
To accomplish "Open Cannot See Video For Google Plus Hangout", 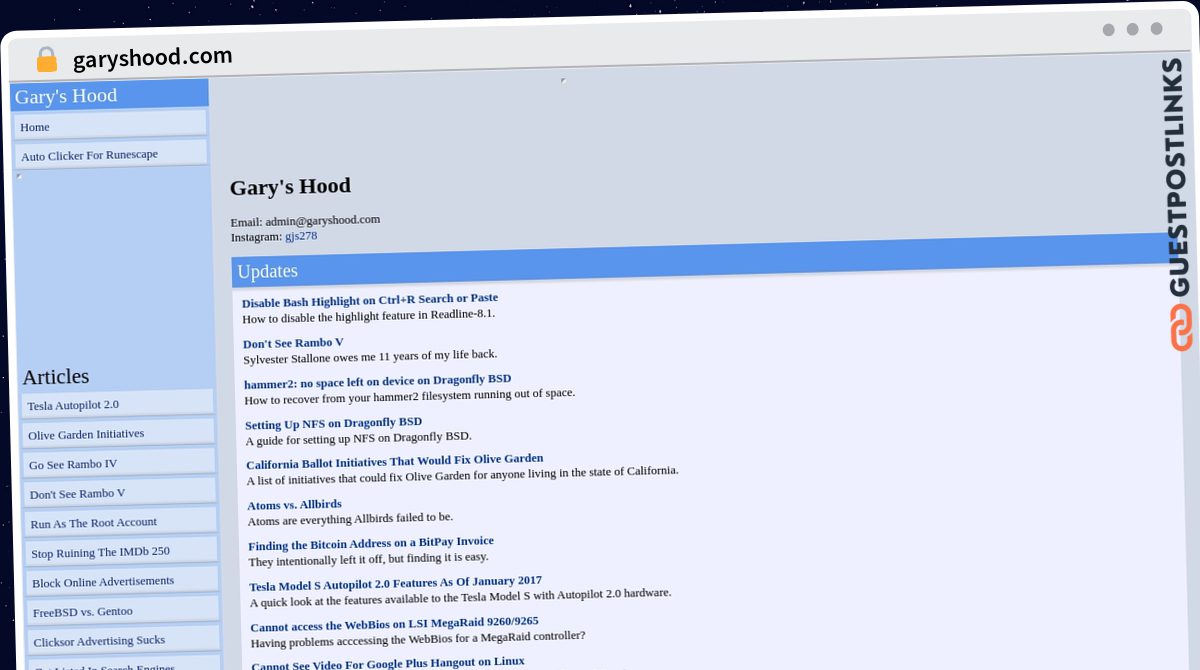I will click(x=388, y=663).
